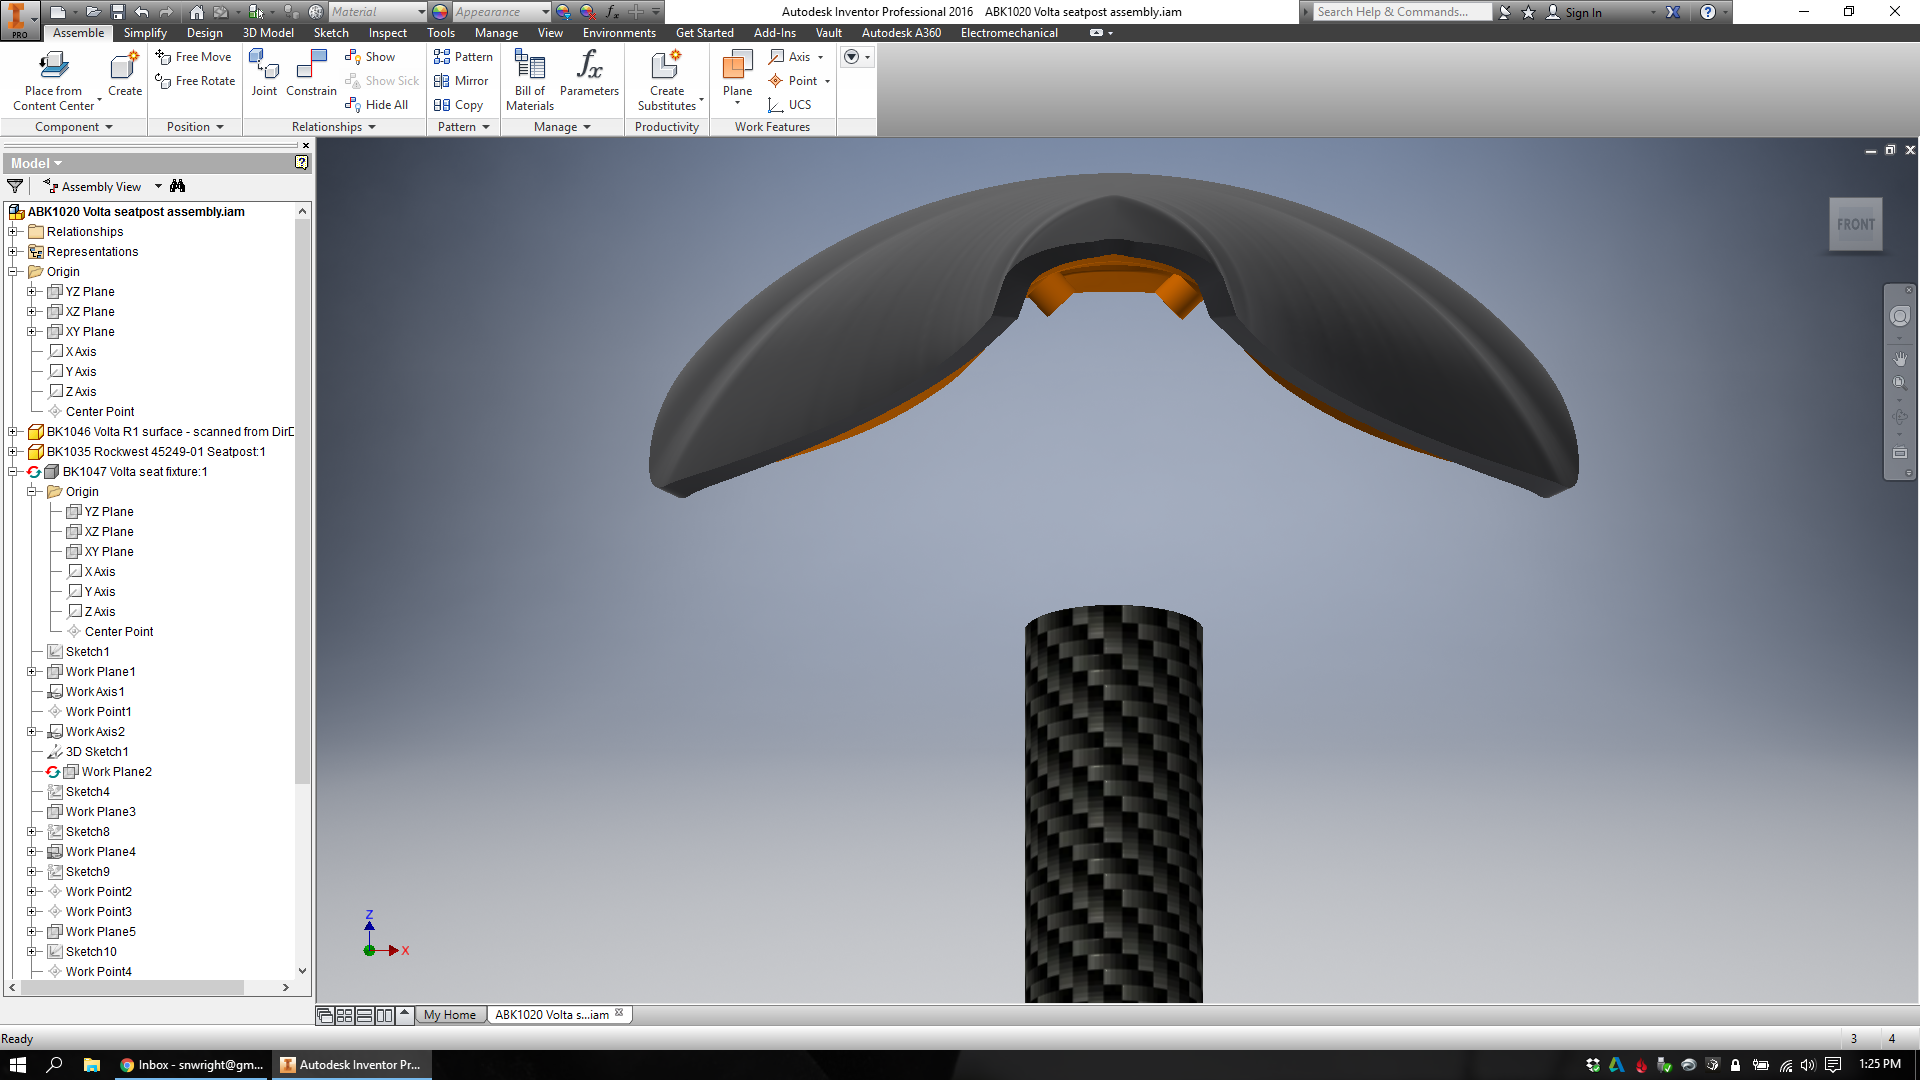Image resolution: width=1920 pixels, height=1080 pixels.
Task: Expand BK1035 Rockwest Seatpost:1 node
Action: [x=13, y=452]
